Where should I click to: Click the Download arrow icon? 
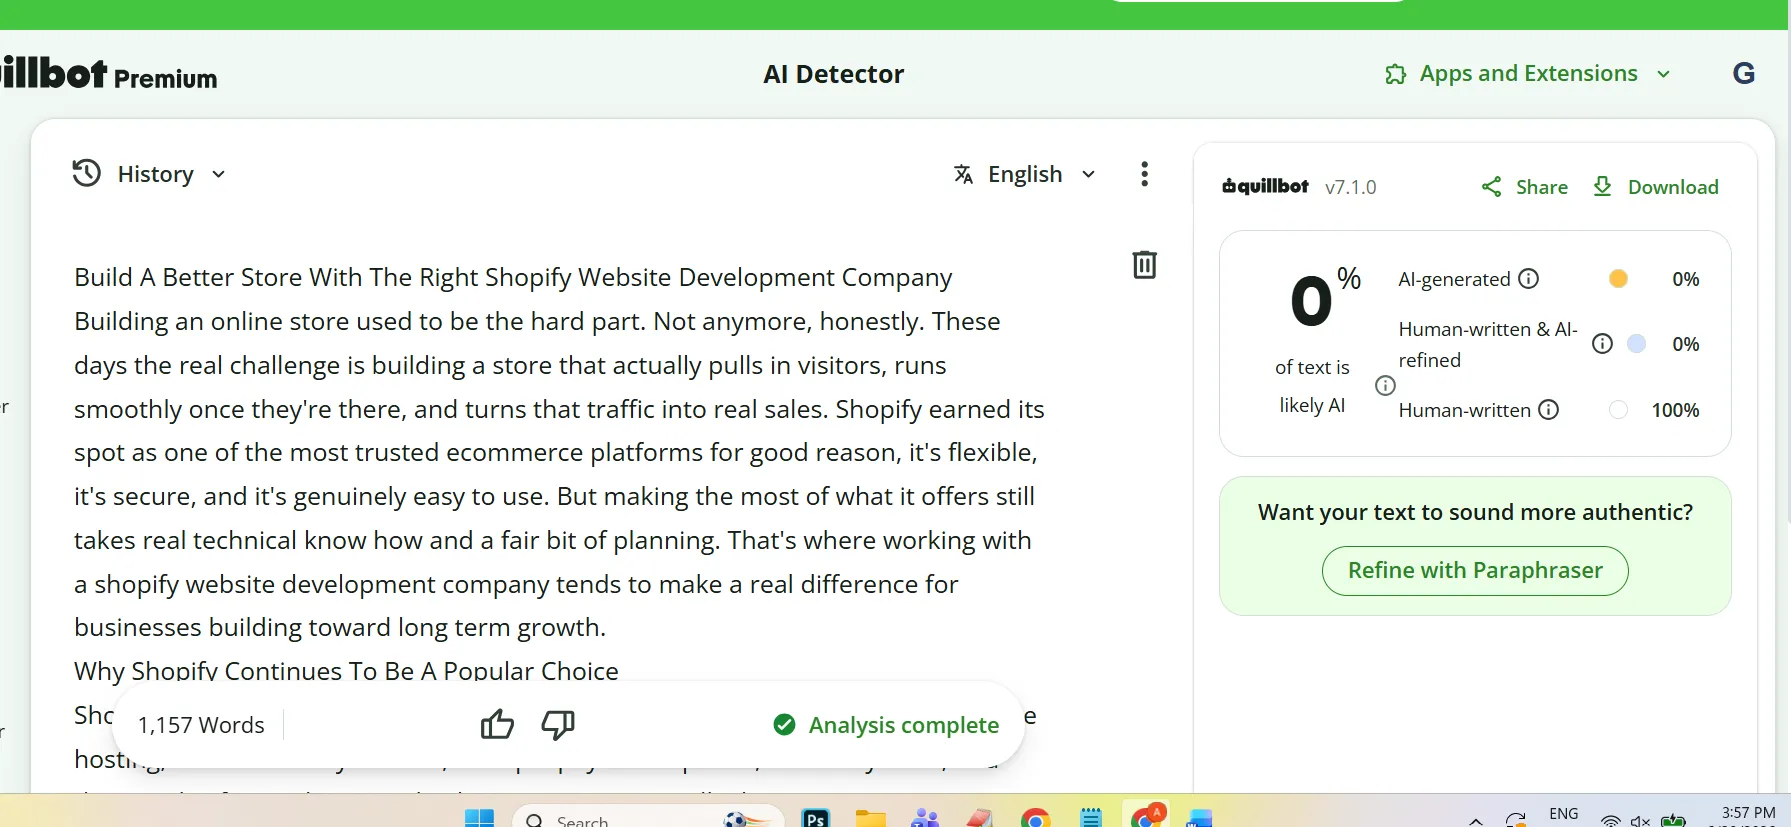coord(1602,187)
